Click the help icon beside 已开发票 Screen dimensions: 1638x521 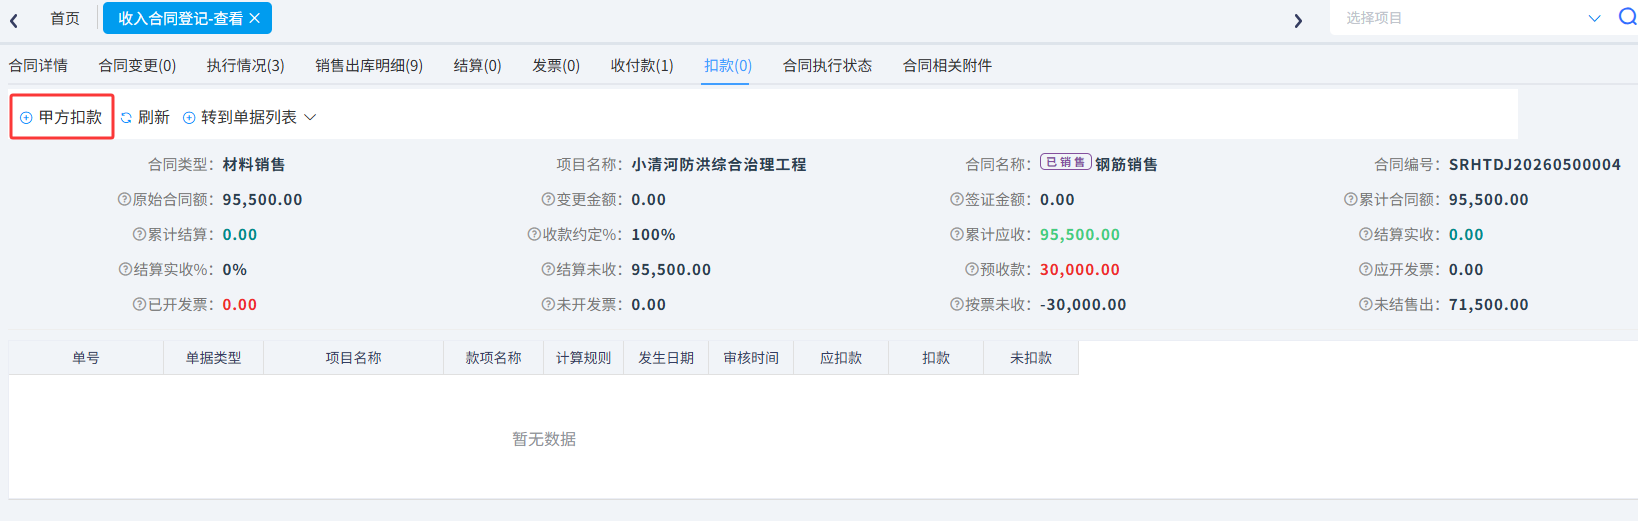click(140, 304)
